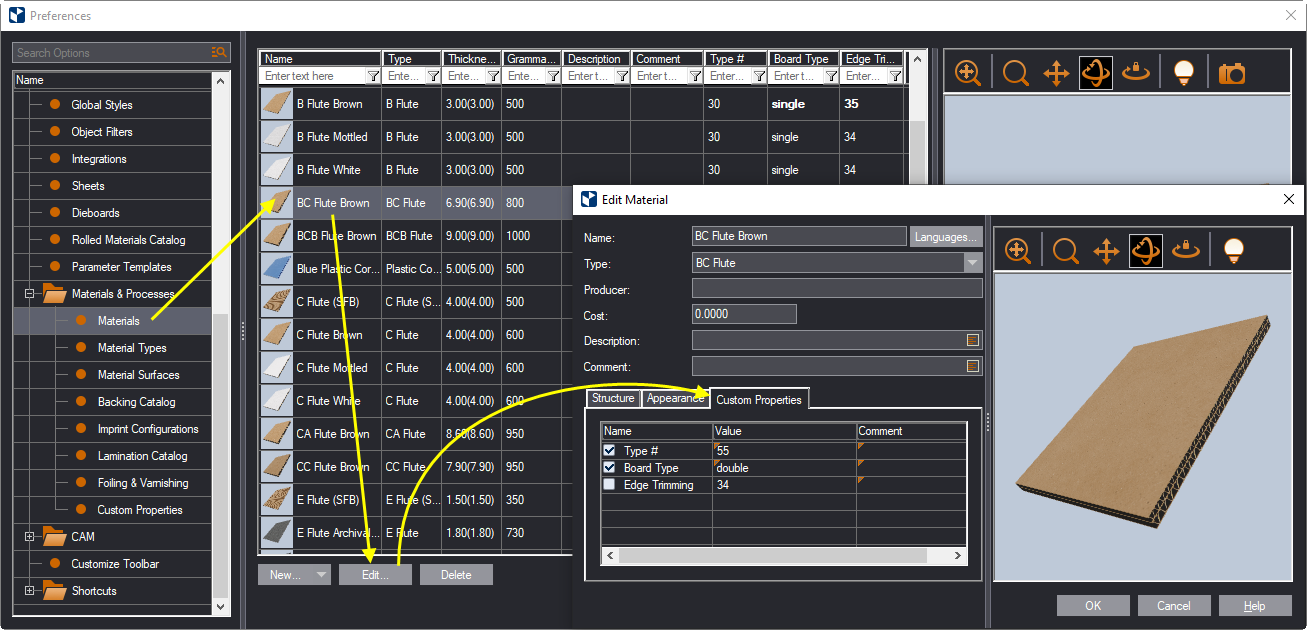The height and width of the screenshot is (630, 1307).
Task: Uncheck the Type # property checkbox
Action: (x=610, y=451)
